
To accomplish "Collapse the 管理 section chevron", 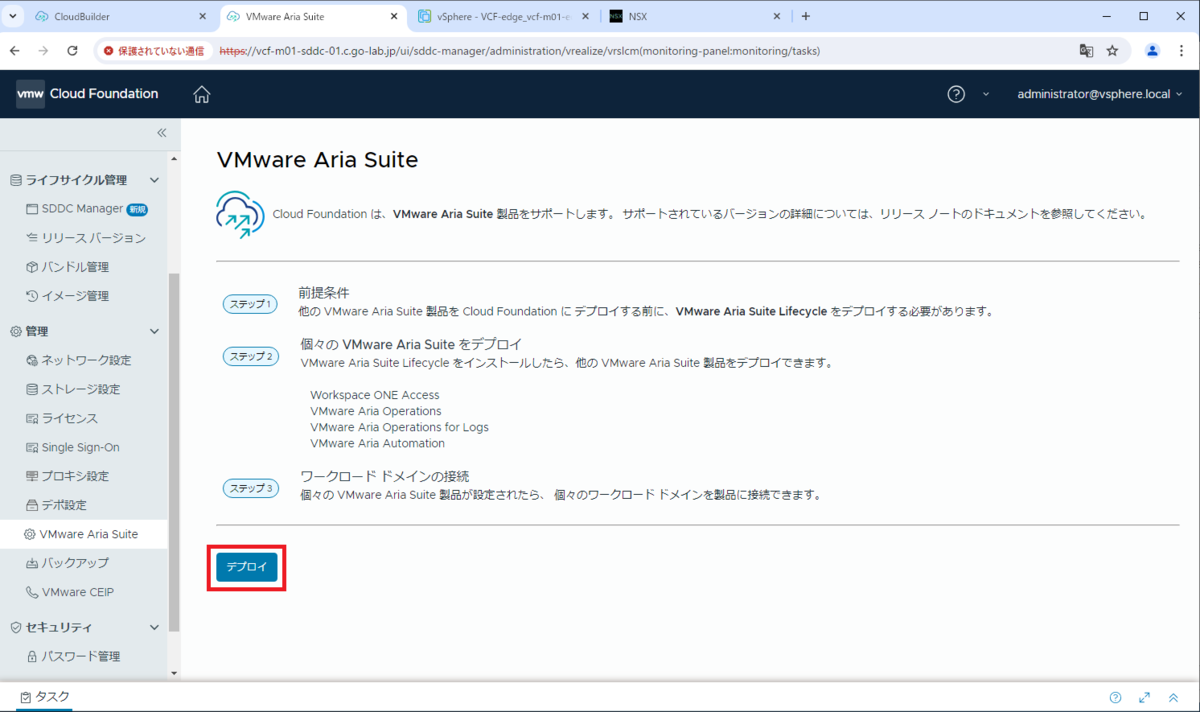I will (154, 331).
